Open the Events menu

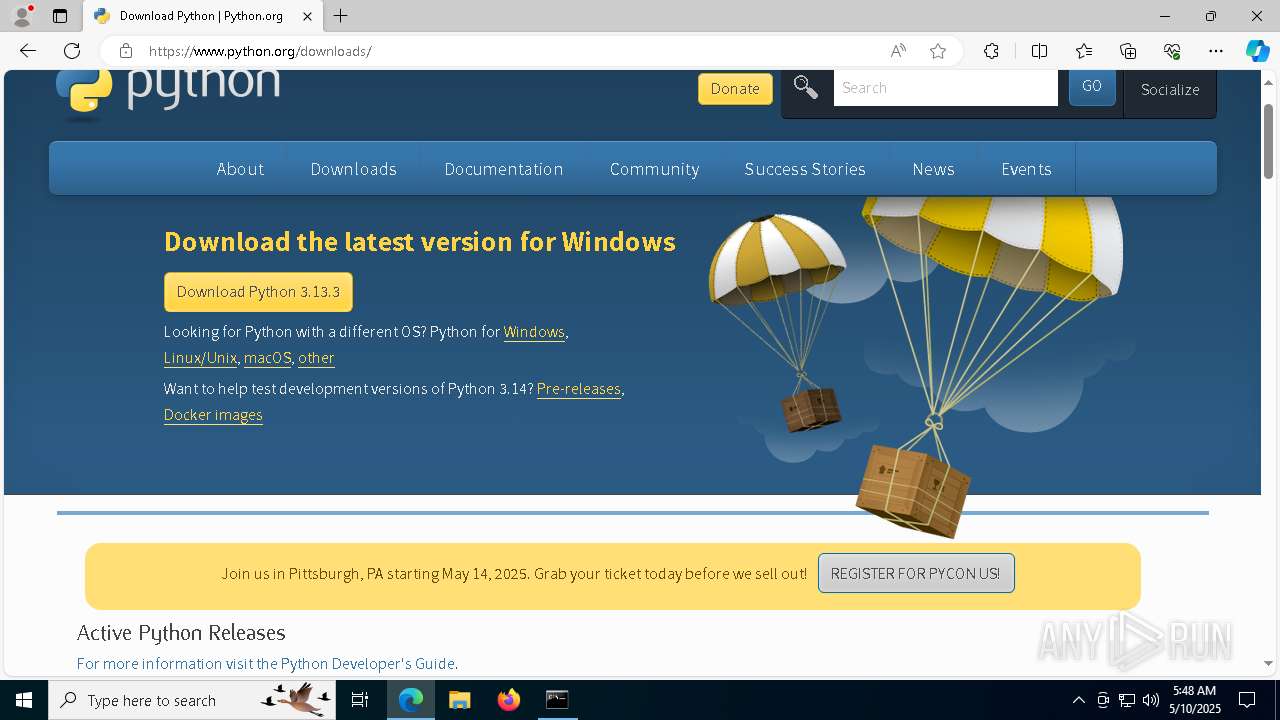tap(1026, 169)
